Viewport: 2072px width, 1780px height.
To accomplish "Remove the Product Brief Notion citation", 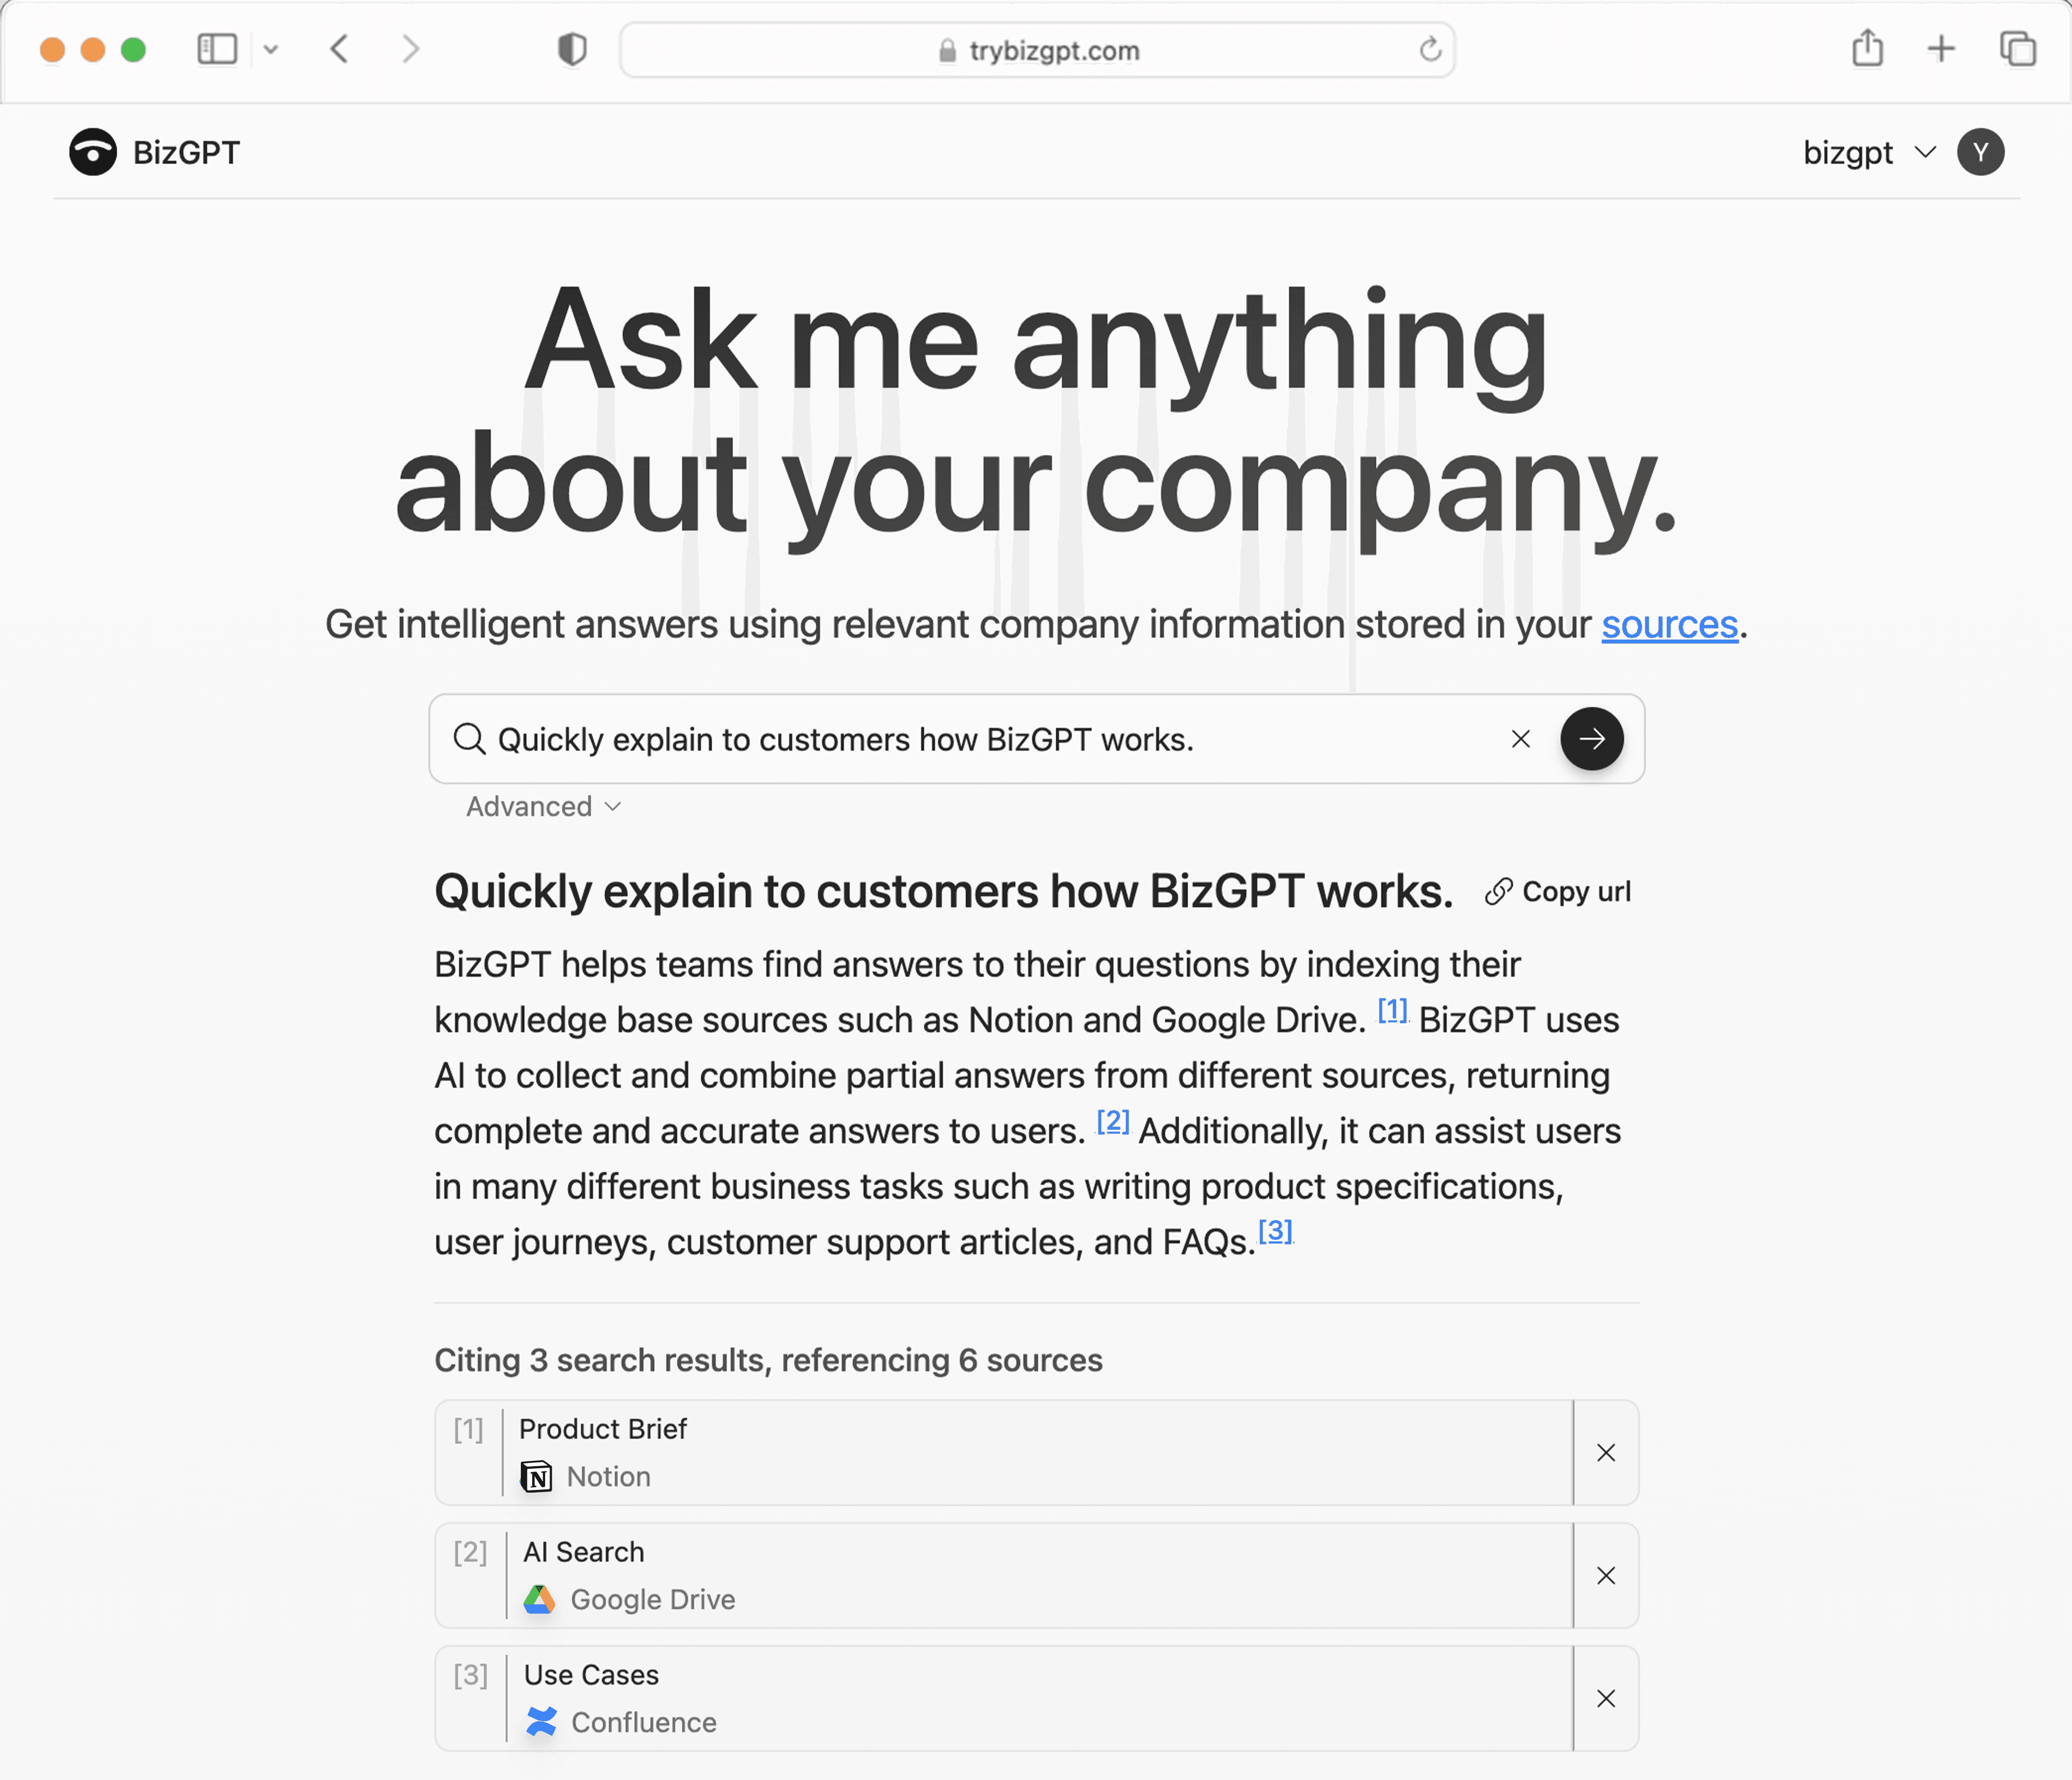I will [1606, 1453].
